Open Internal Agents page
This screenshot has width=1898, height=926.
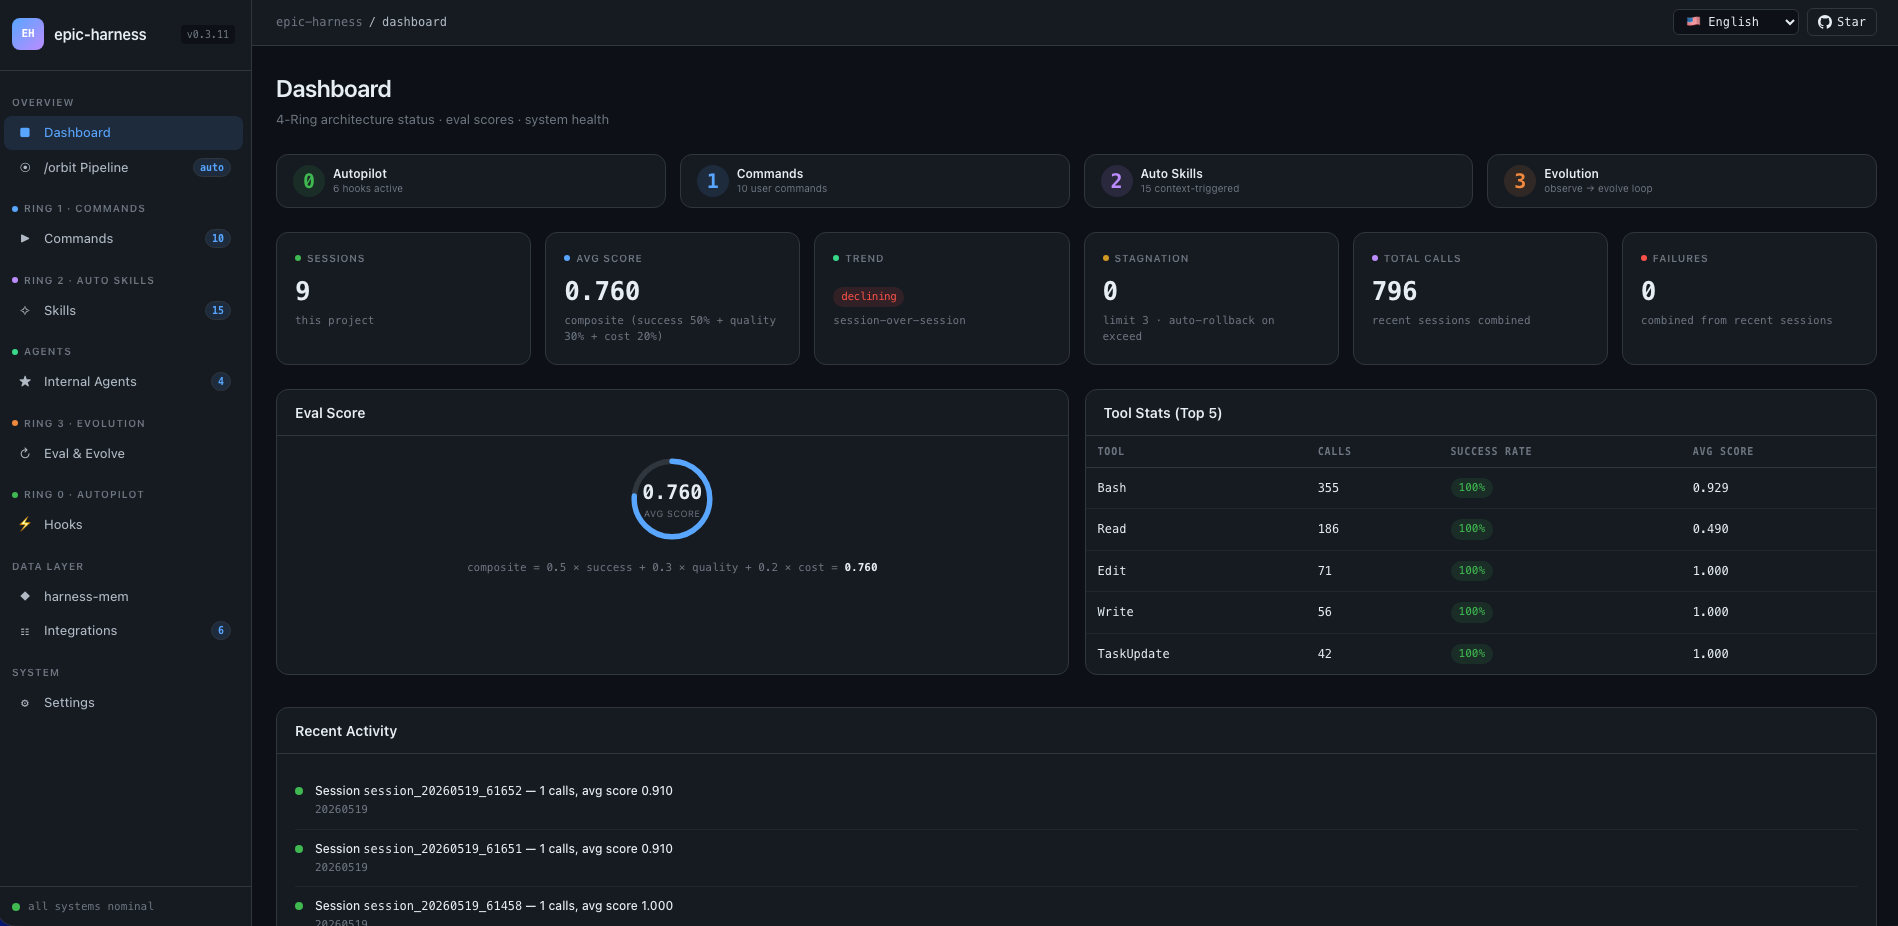tap(124, 382)
